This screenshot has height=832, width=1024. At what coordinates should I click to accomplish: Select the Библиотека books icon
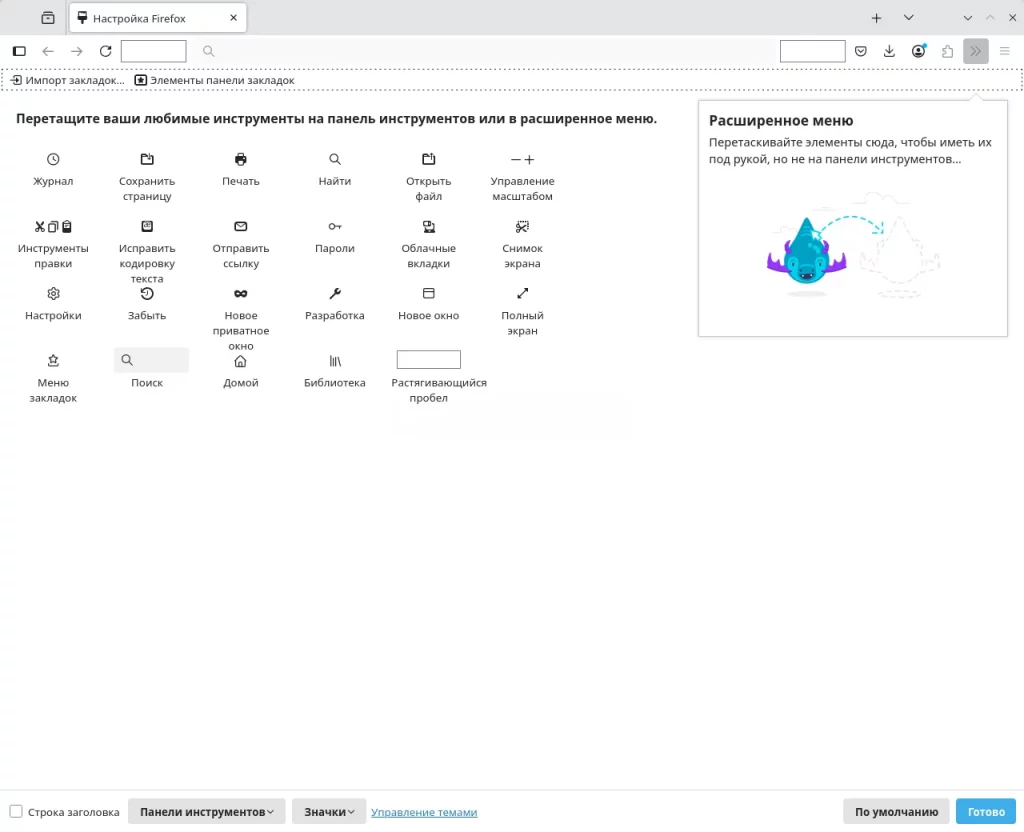334,360
